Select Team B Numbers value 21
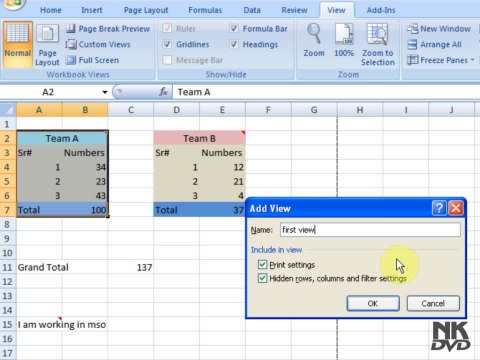The width and height of the screenshot is (480, 360). point(222,181)
